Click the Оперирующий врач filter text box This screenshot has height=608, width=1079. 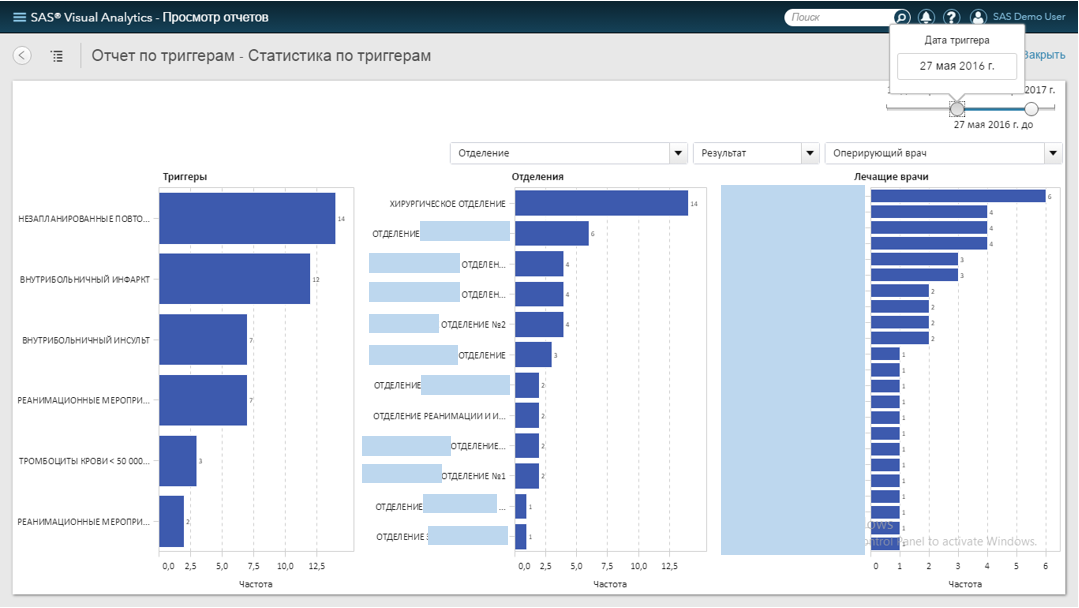click(x=934, y=153)
